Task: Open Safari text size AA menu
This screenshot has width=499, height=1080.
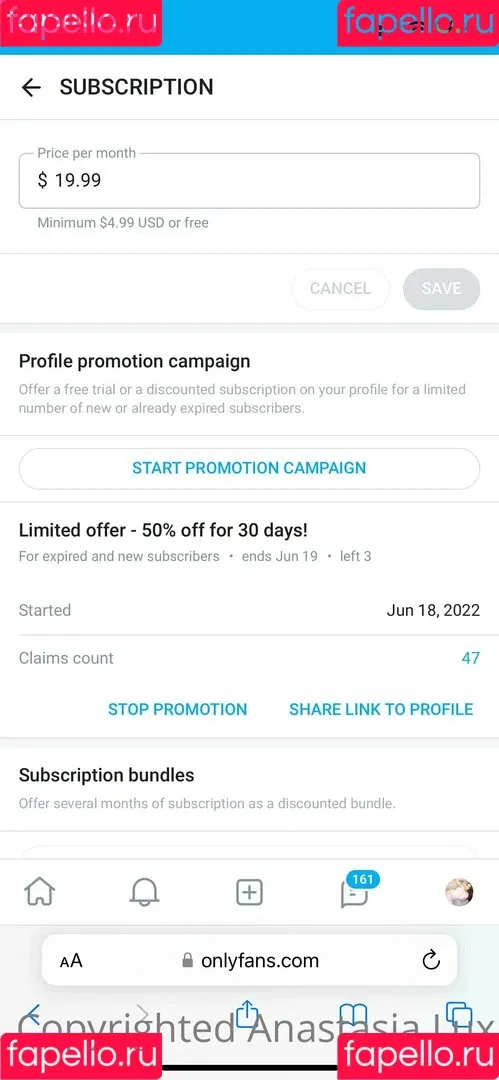Action: pyautogui.click(x=71, y=961)
